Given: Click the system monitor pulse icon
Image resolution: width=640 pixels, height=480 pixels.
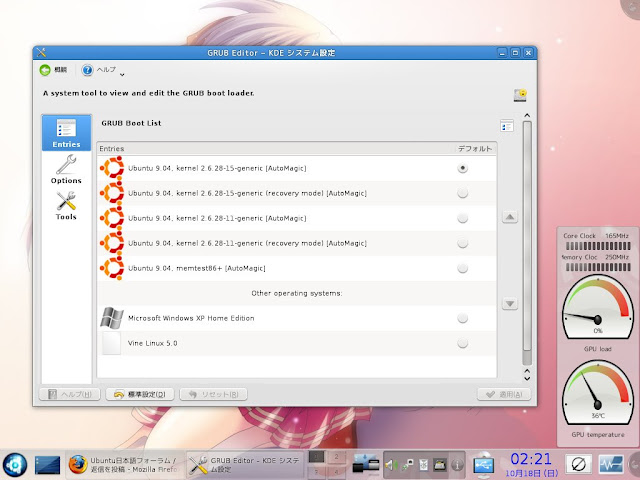Looking at the screenshot, I should click(x=611, y=464).
